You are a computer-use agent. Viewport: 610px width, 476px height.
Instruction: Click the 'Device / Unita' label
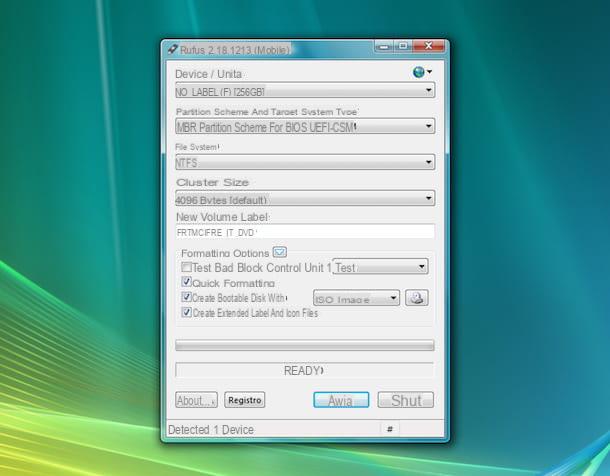[x=209, y=74]
